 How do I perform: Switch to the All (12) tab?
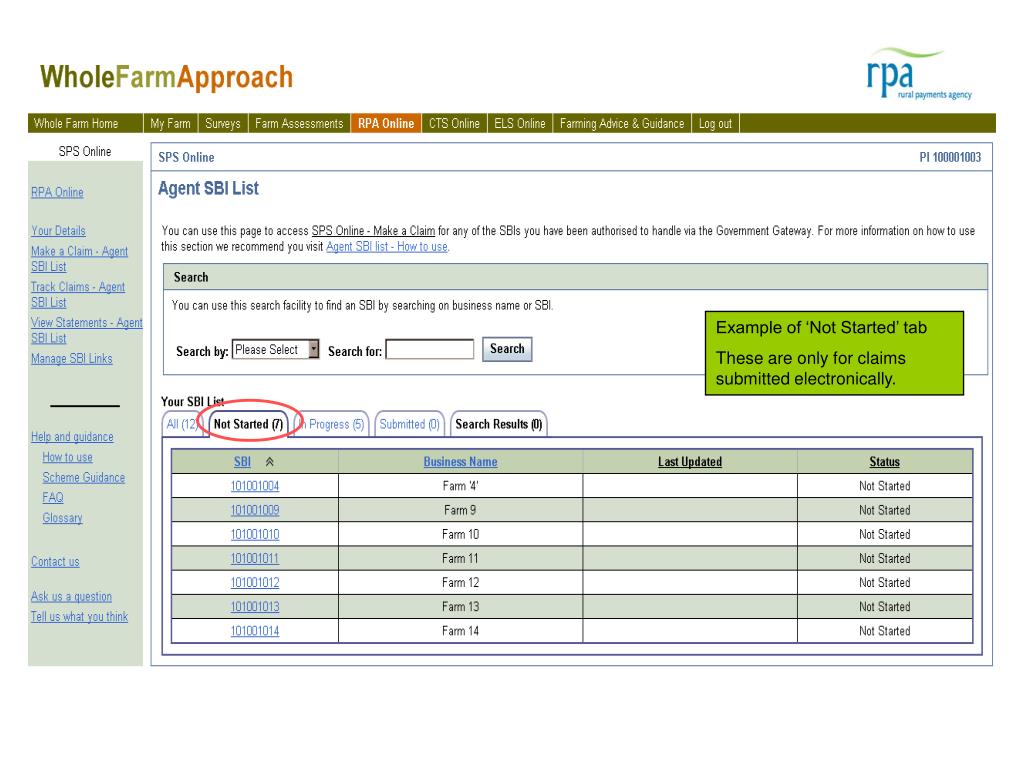point(182,424)
